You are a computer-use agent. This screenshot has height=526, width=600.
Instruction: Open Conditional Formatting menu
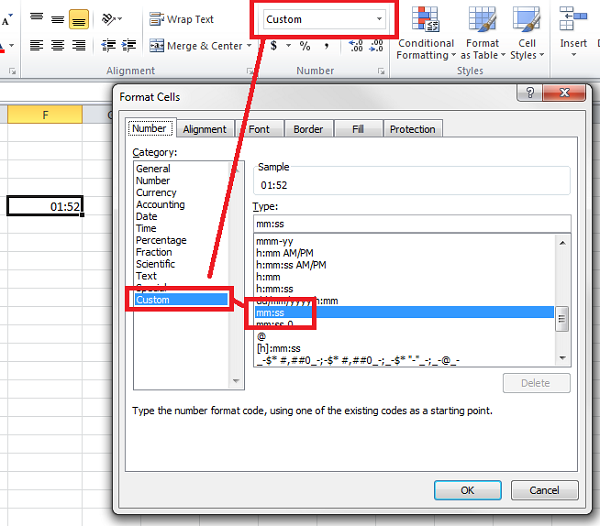[426, 33]
